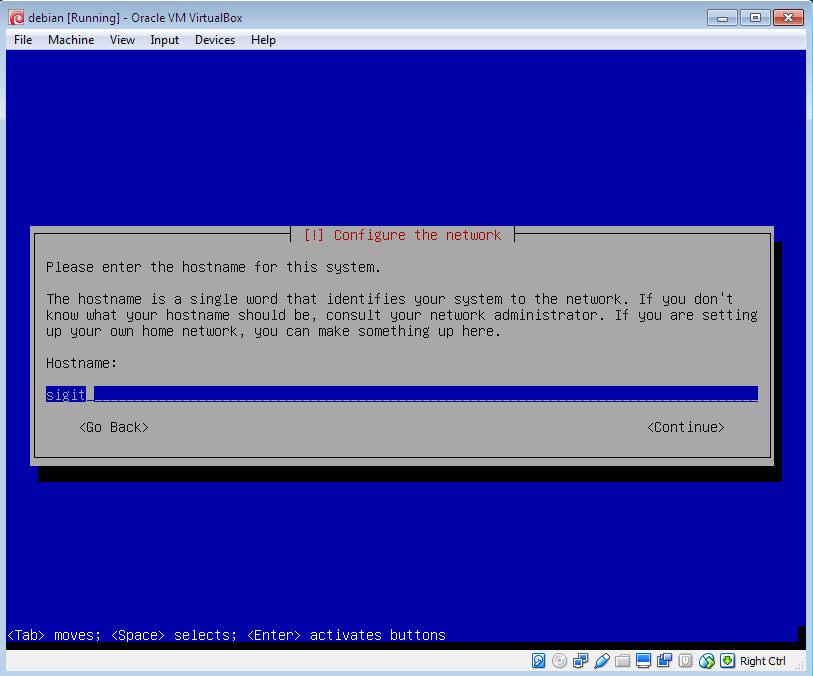
Task: Click the mouse integration status icon
Action: pos(707,660)
